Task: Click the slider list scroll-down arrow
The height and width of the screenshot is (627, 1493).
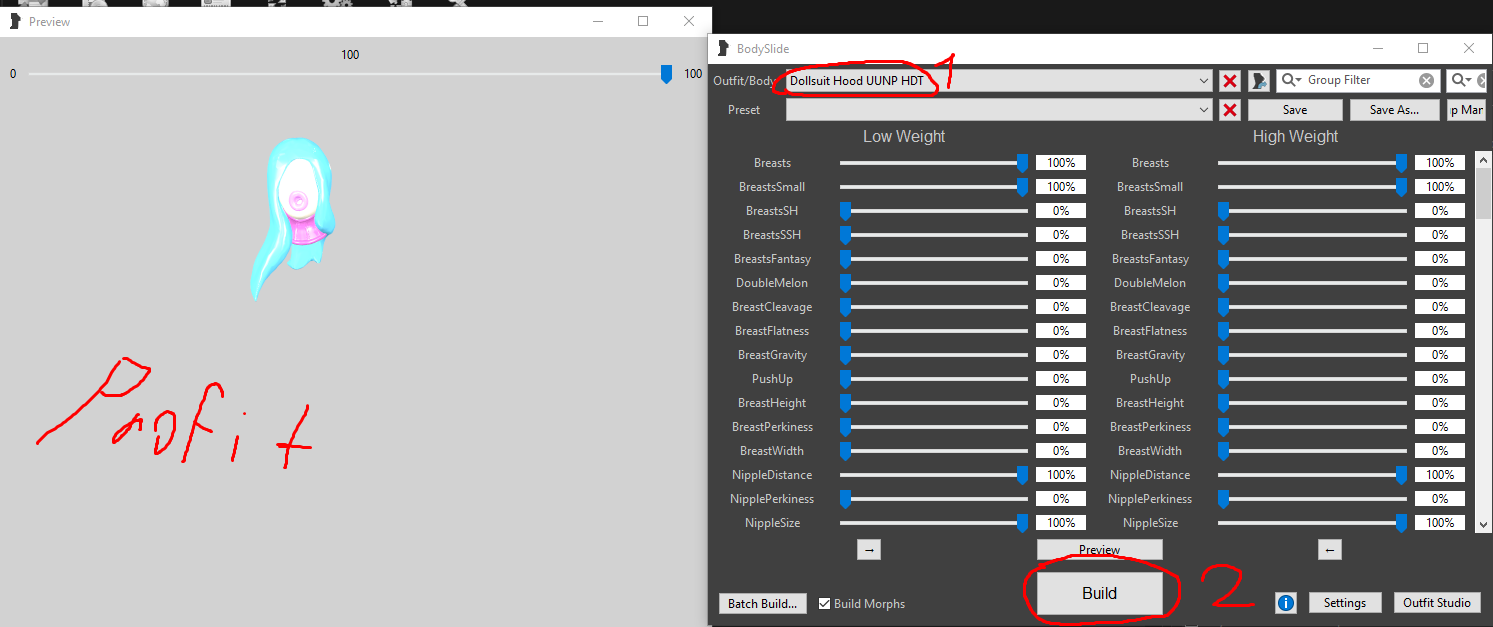Action: pyautogui.click(x=1484, y=523)
